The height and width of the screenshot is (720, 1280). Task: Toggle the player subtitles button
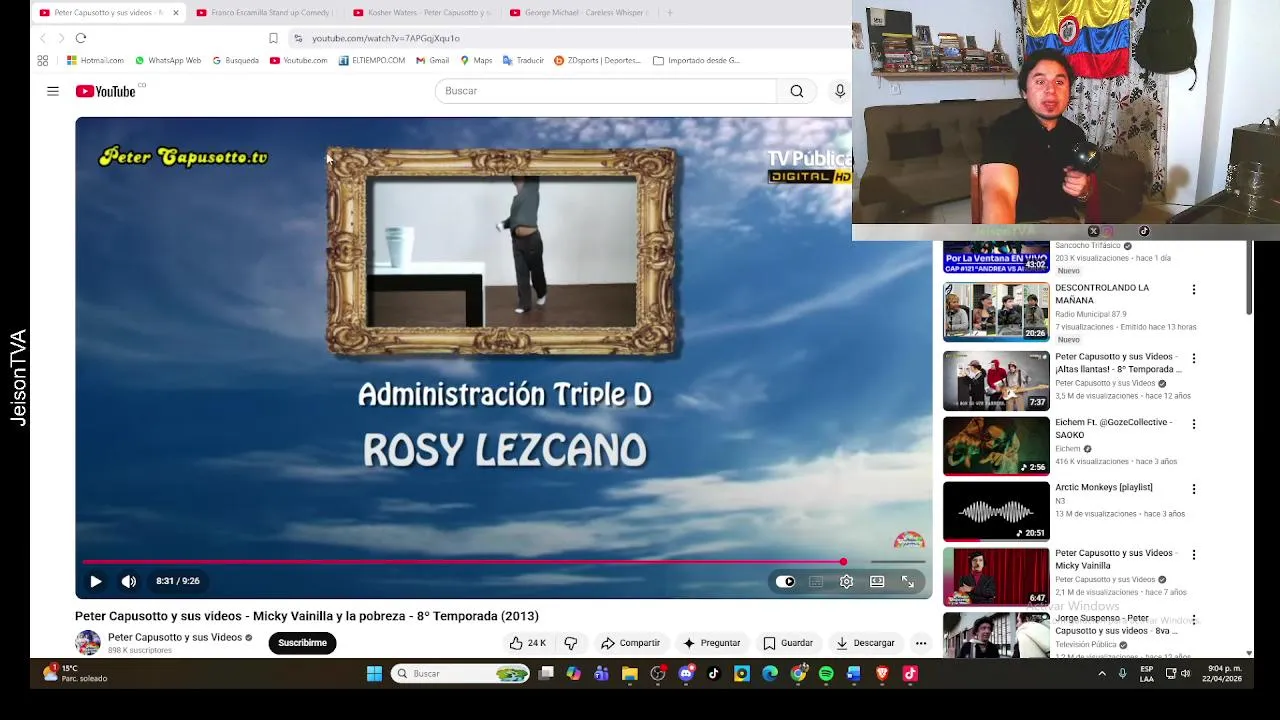pos(816,581)
